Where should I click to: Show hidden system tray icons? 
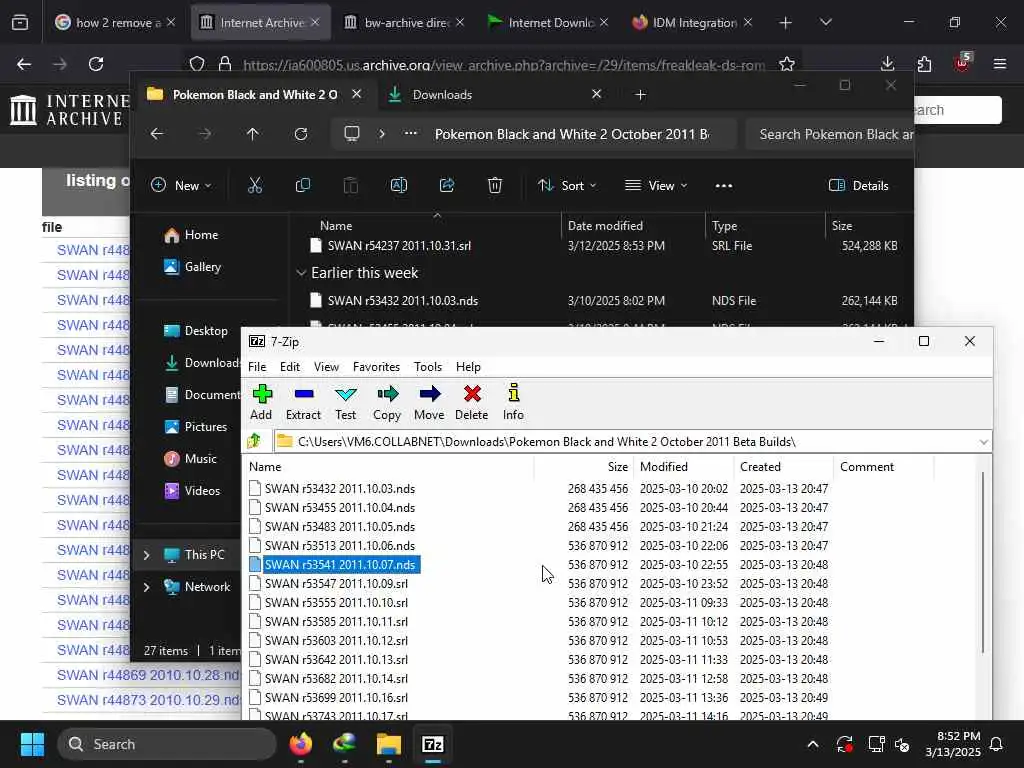813,744
